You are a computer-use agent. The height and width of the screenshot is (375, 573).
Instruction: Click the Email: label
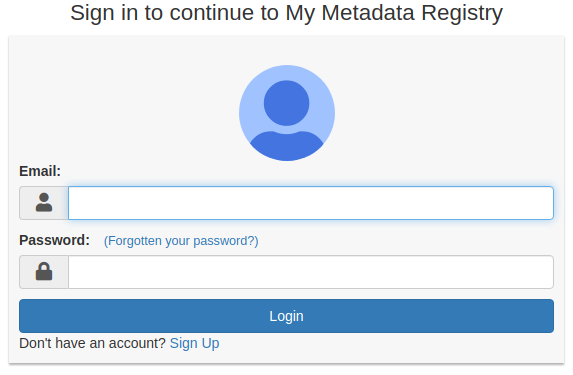point(40,171)
